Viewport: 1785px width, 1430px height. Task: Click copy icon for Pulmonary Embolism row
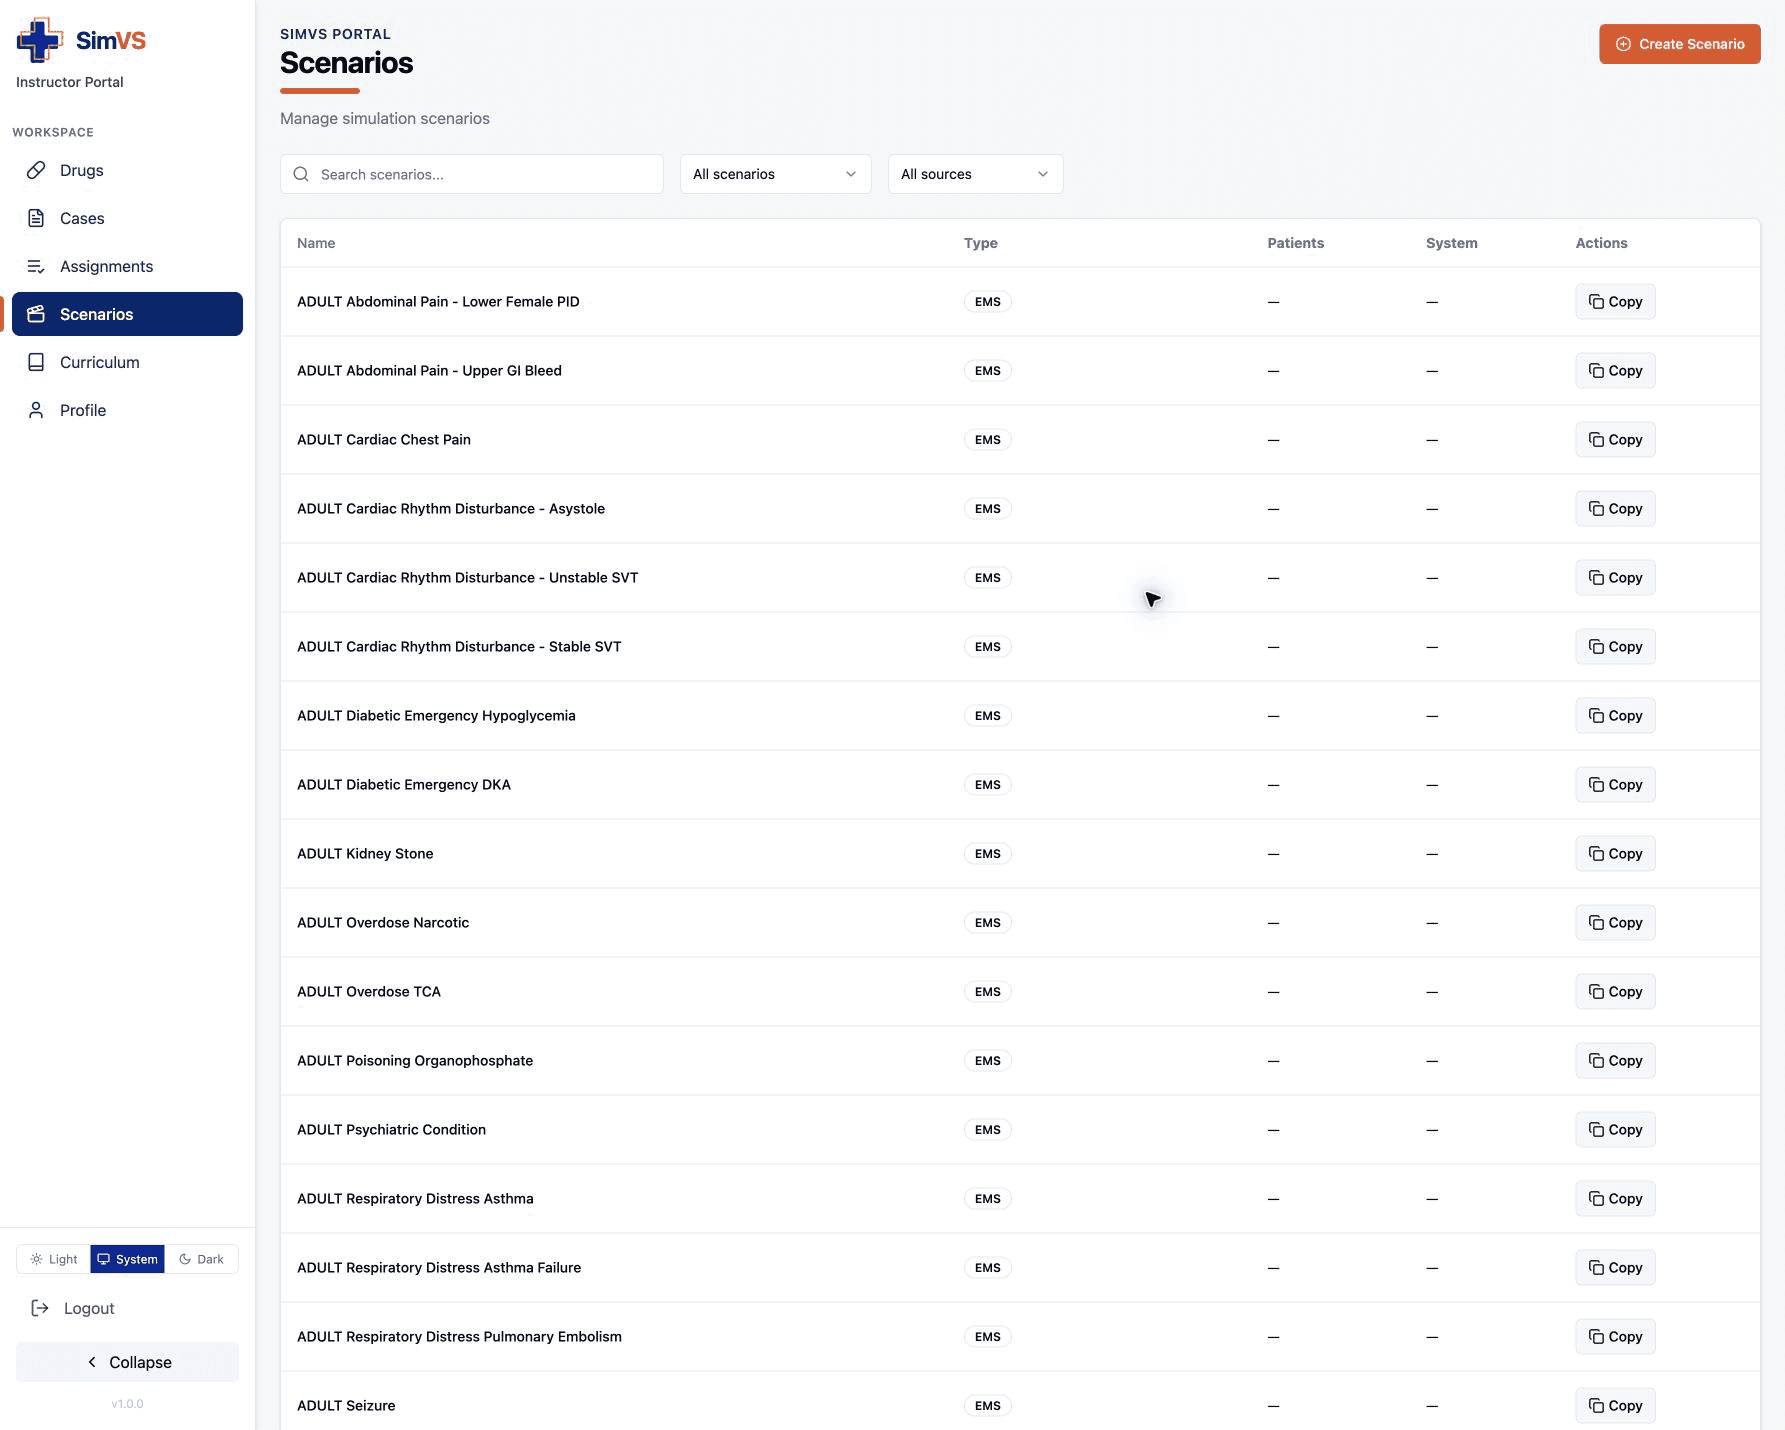pyautogui.click(x=1596, y=1337)
